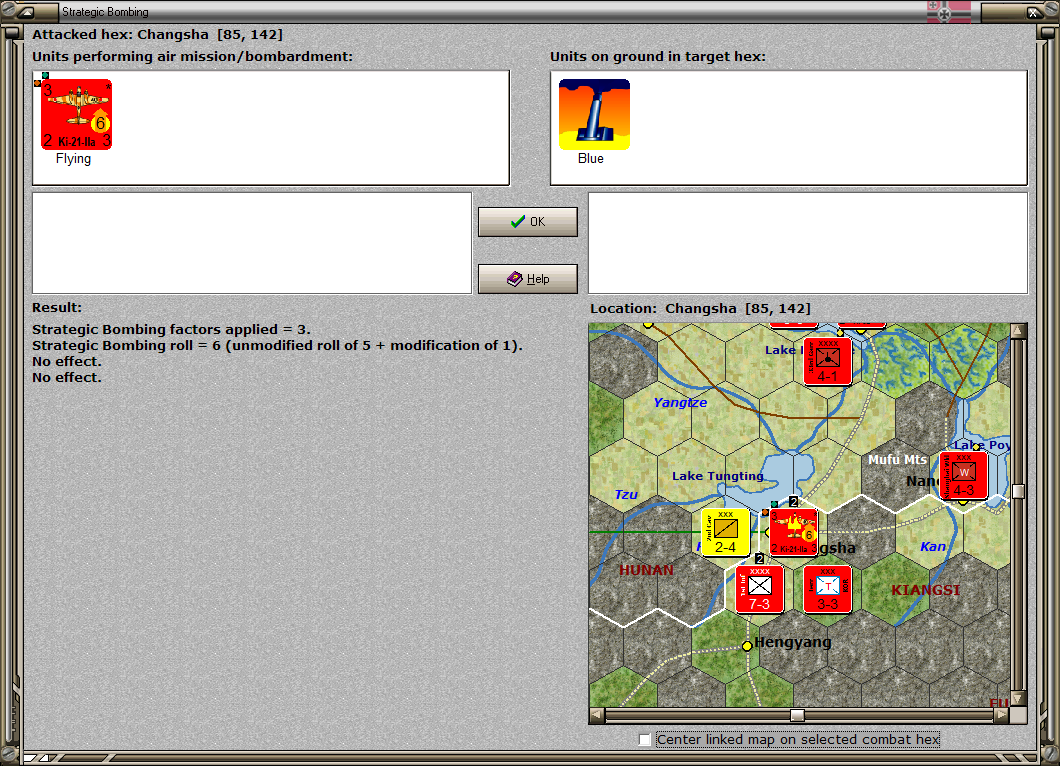Screen dimensions: 1060x766
Task: Click the Hengyang city marker on the map
Action: (747, 646)
